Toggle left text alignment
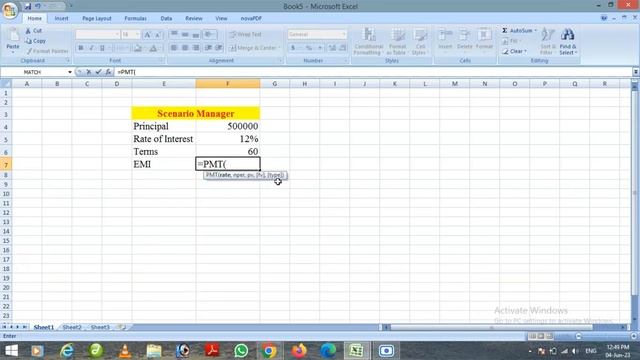640x360 pixels. click(x=174, y=48)
